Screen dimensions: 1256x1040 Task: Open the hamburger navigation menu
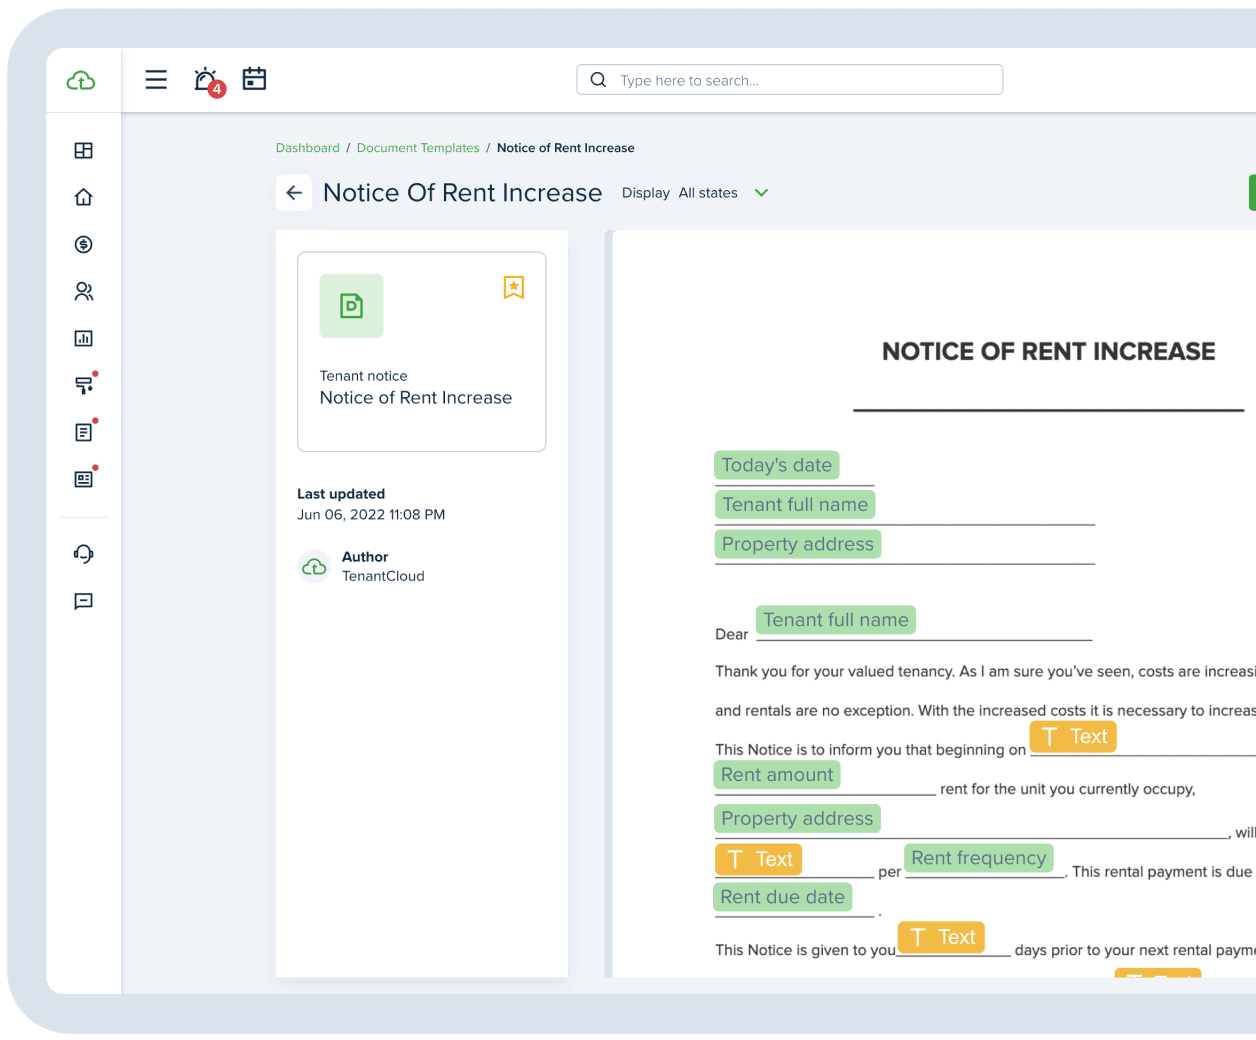[x=156, y=79]
